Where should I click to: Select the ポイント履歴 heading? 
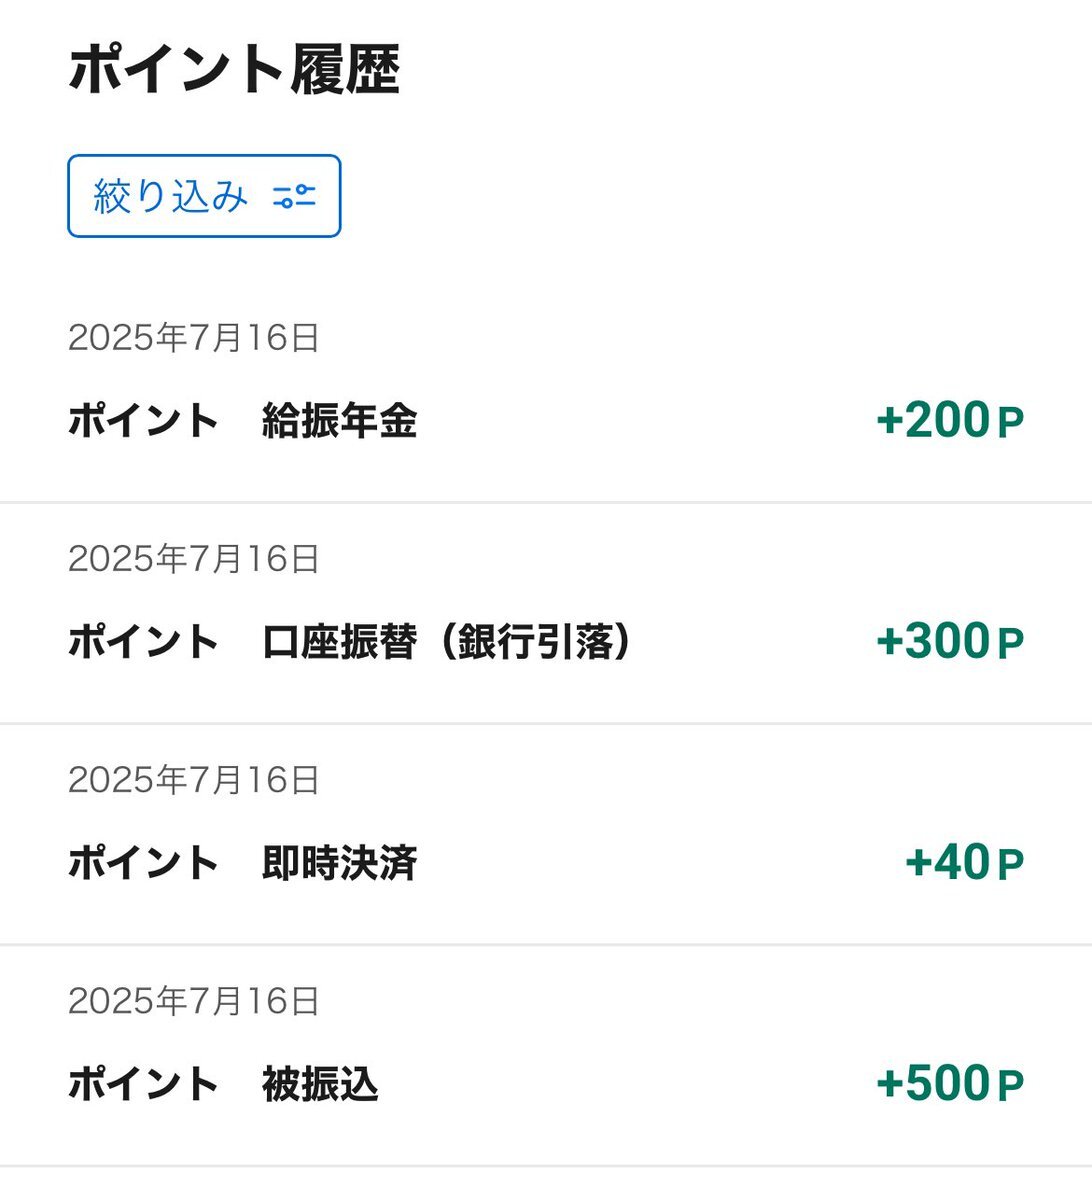234,70
